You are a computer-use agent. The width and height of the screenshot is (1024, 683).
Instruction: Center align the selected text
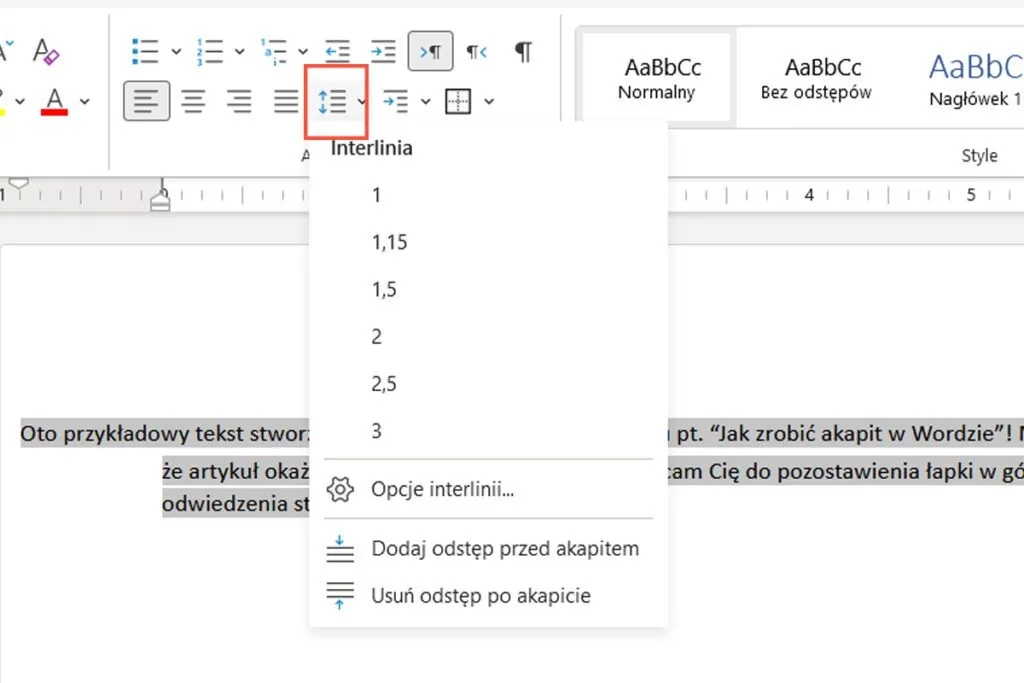pos(193,101)
